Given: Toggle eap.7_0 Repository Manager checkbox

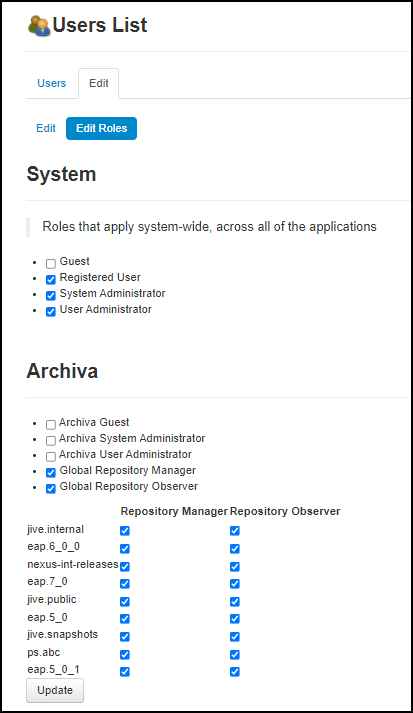Looking at the screenshot, I should click(125, 583).
